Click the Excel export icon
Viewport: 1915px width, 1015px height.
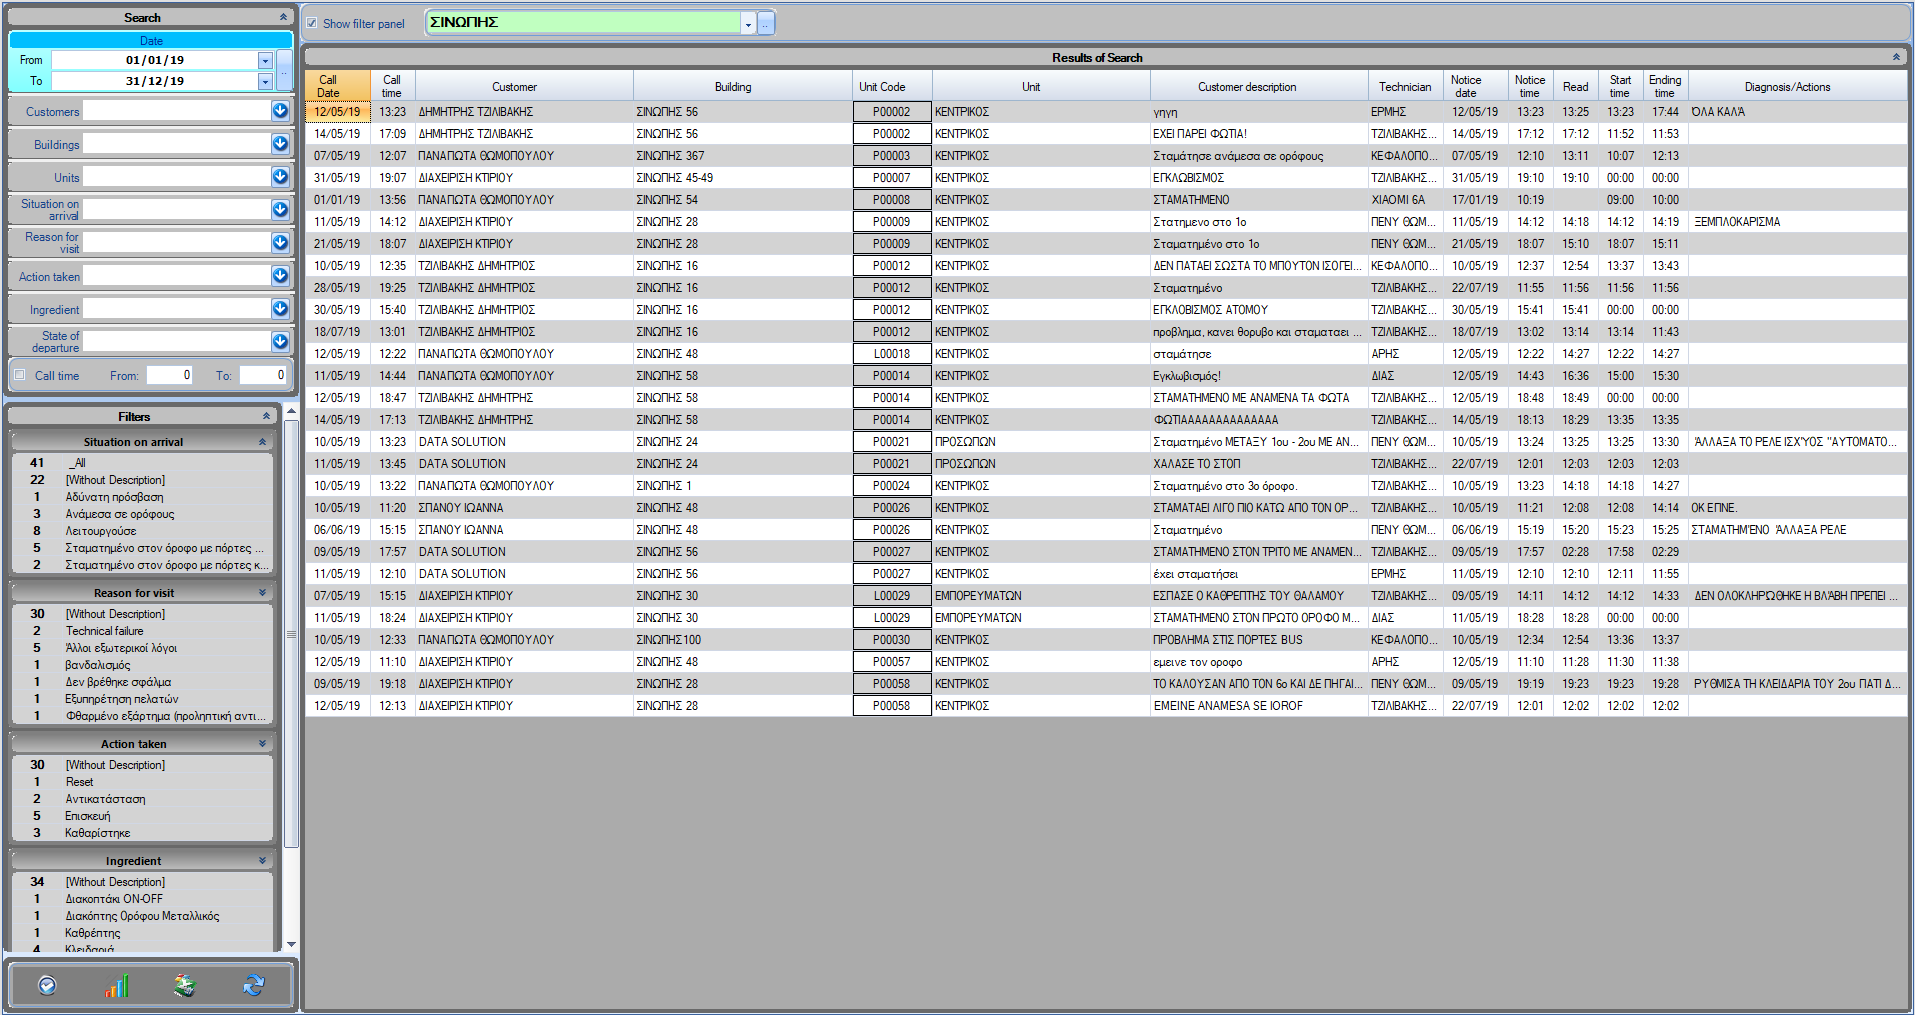point(184,986)
